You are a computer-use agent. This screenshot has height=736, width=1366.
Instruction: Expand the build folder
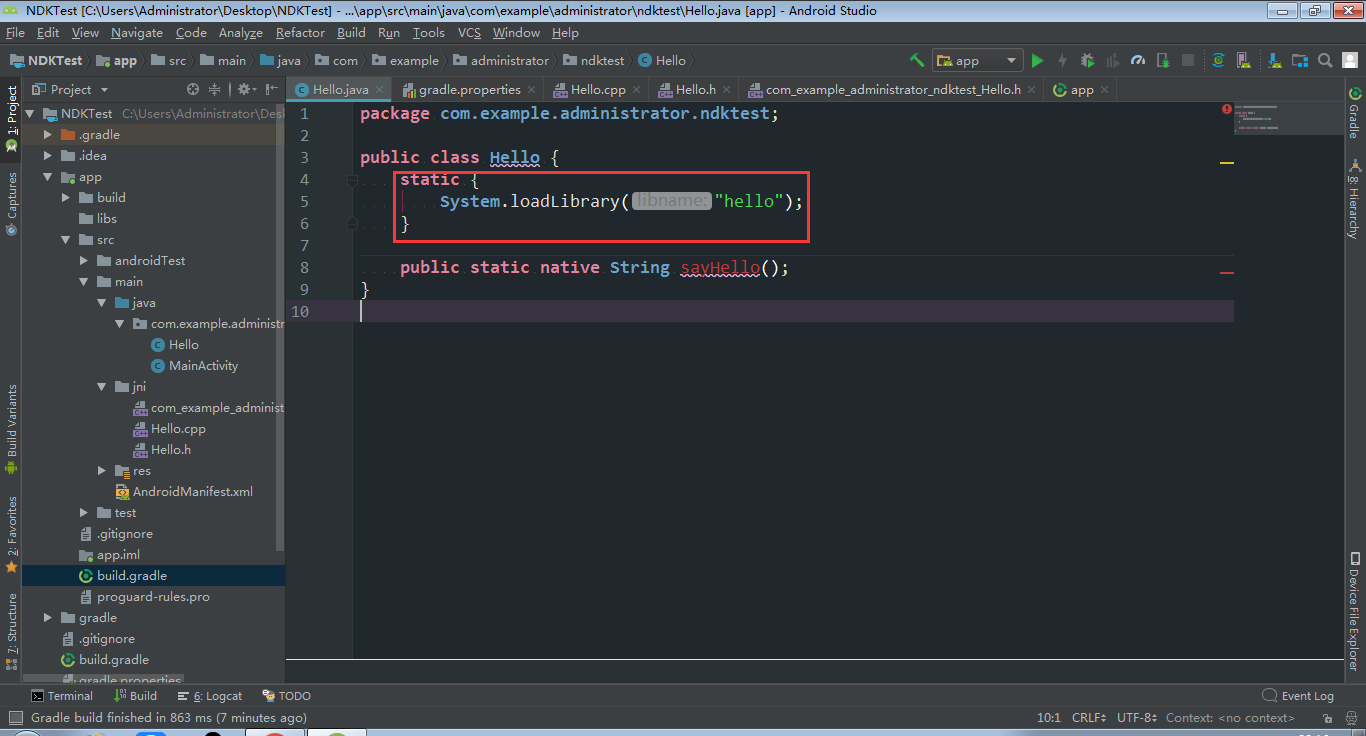66,197
